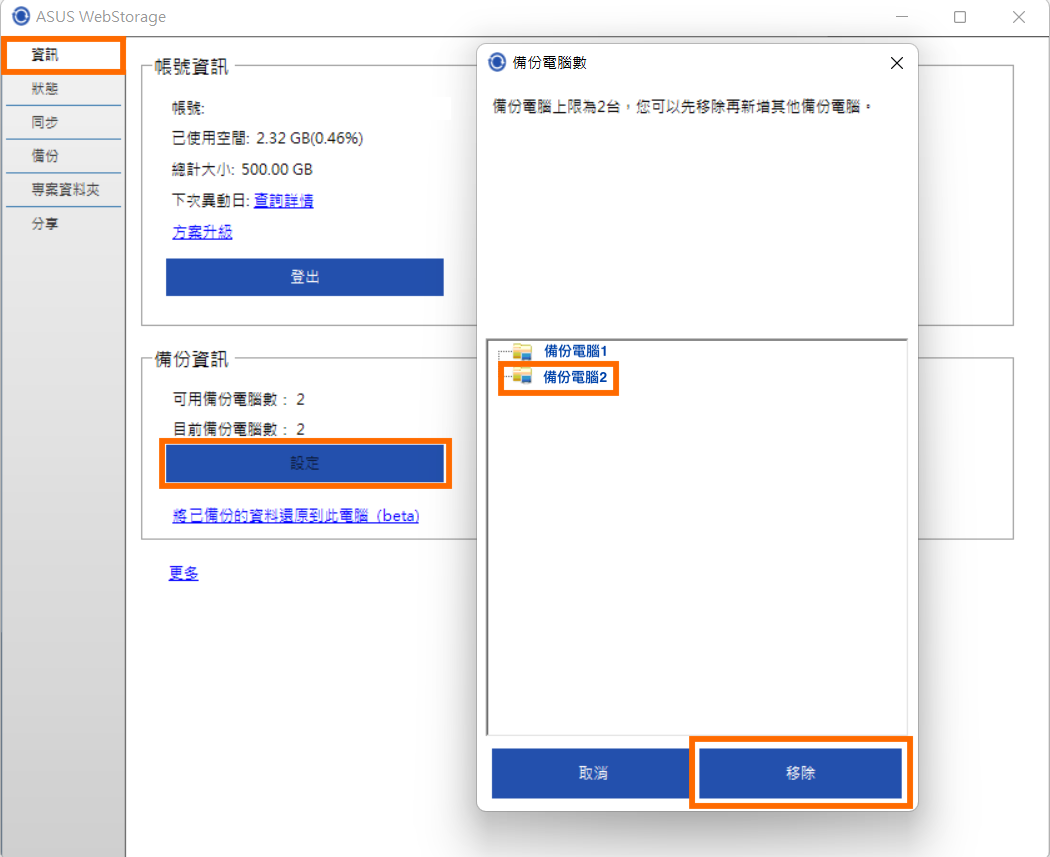Open the 專案資料夾 sidebar tab
This screenshot has width=1050, height=857.
pyautogui.click(x=63, y=189)
